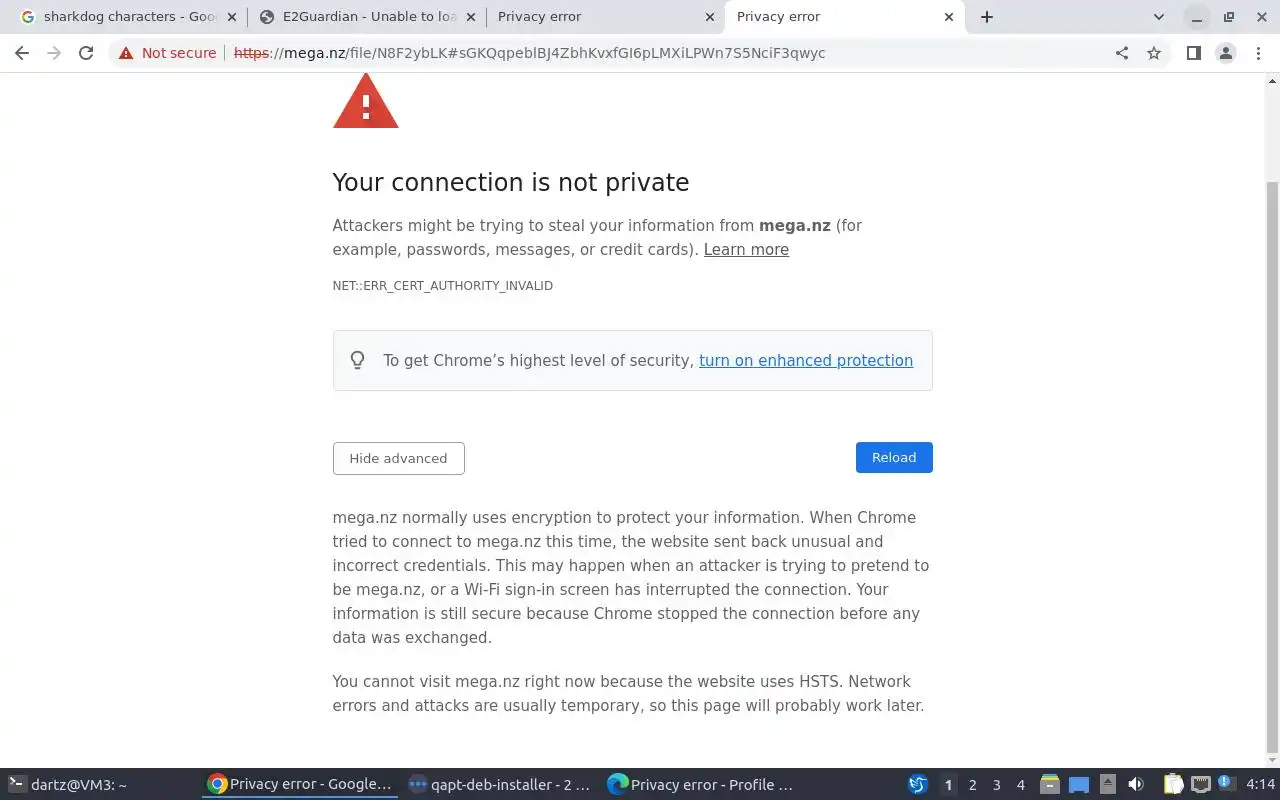Open the Learn more link
The width and height of the screenshot is (1280, 800).
(746, 250)
